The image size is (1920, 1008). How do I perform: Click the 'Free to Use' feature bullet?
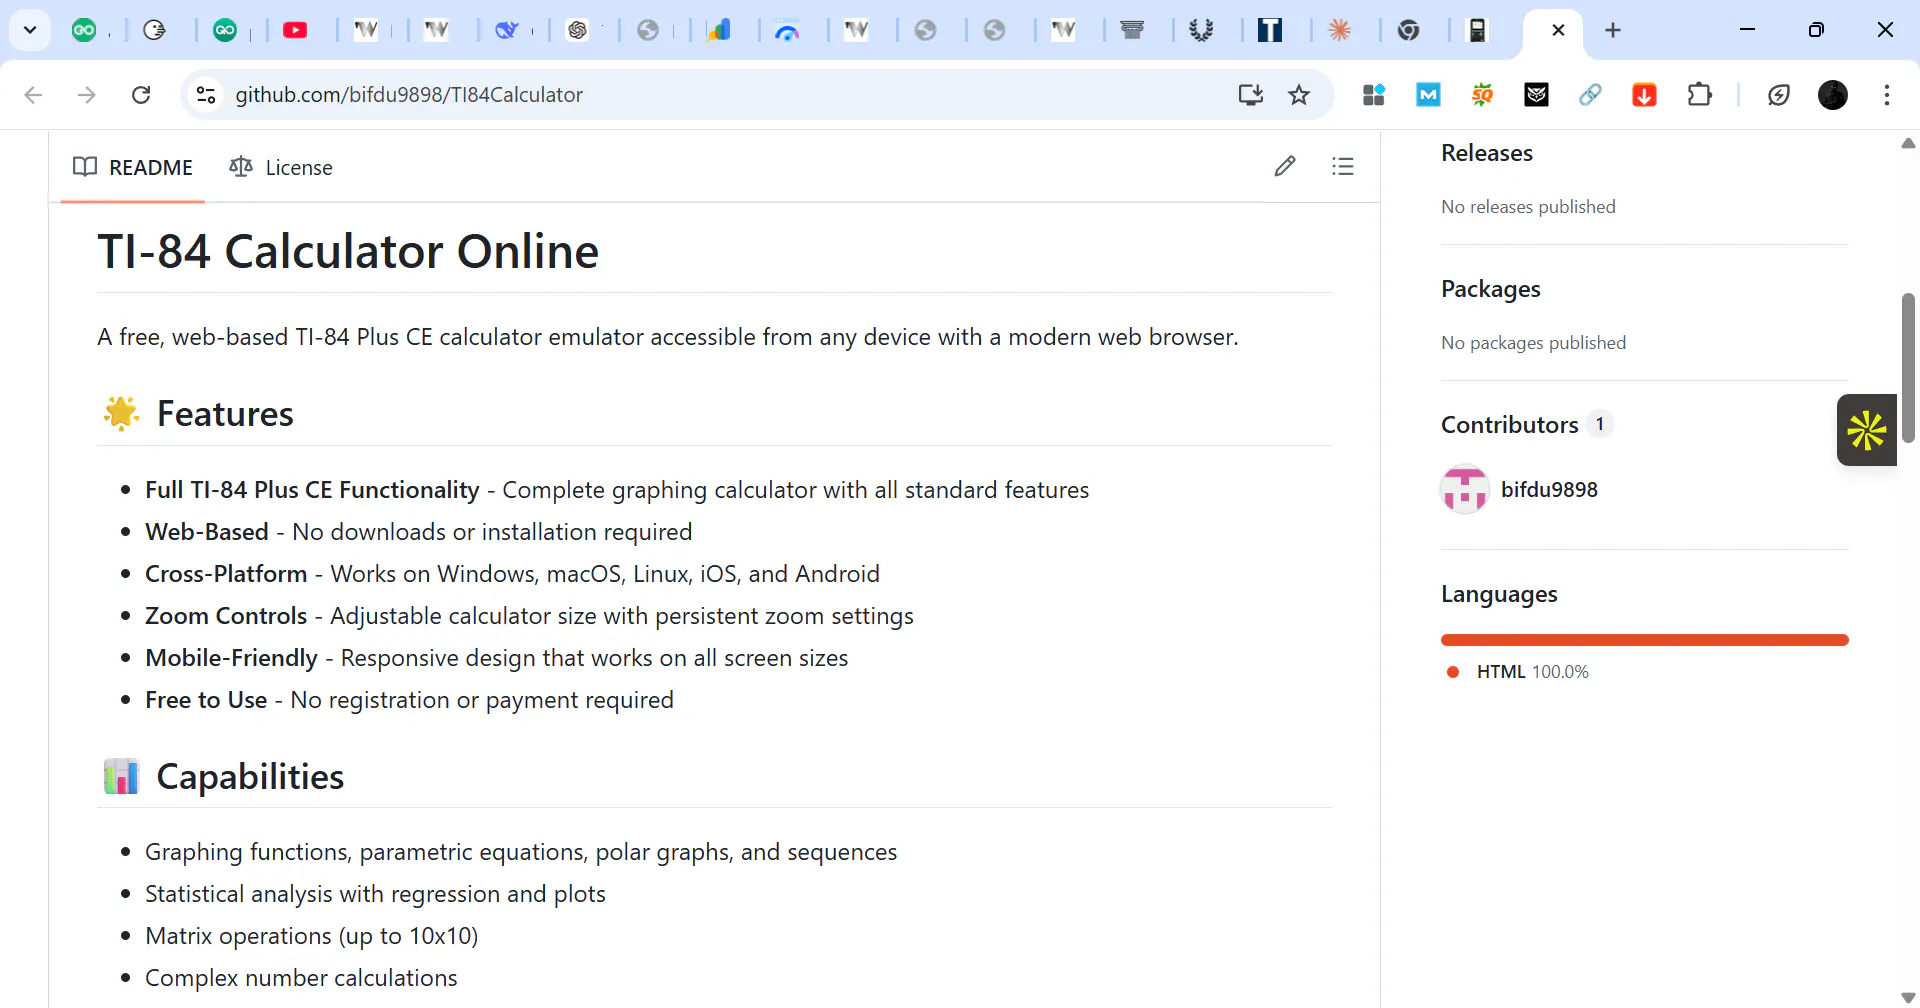pos(409,700)
